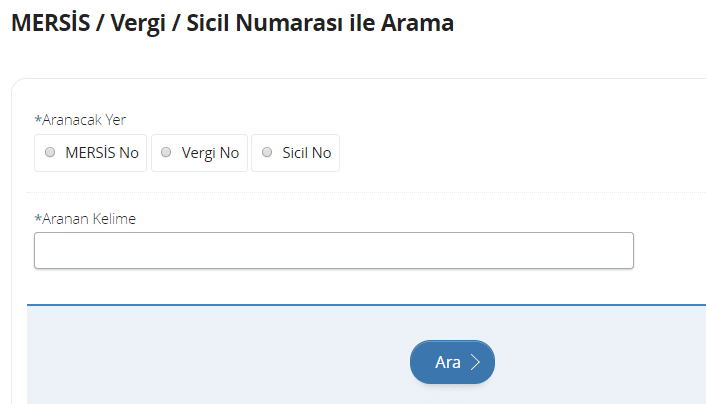Image resolution: width=706 pixels, height=404 pixels.
Task: Click the asterisk before "Aranan Kelime"
Action: (x=38, y=217)
